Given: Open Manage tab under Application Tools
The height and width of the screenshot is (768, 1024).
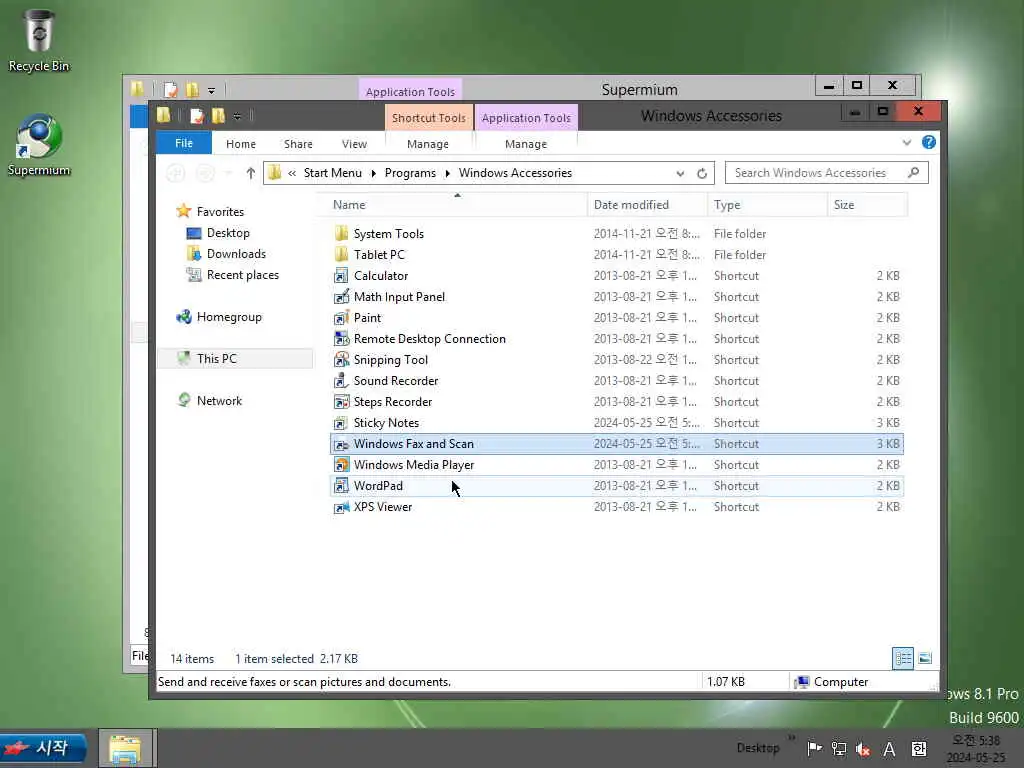Looking at the screenshot, I should tap(526, 144).
